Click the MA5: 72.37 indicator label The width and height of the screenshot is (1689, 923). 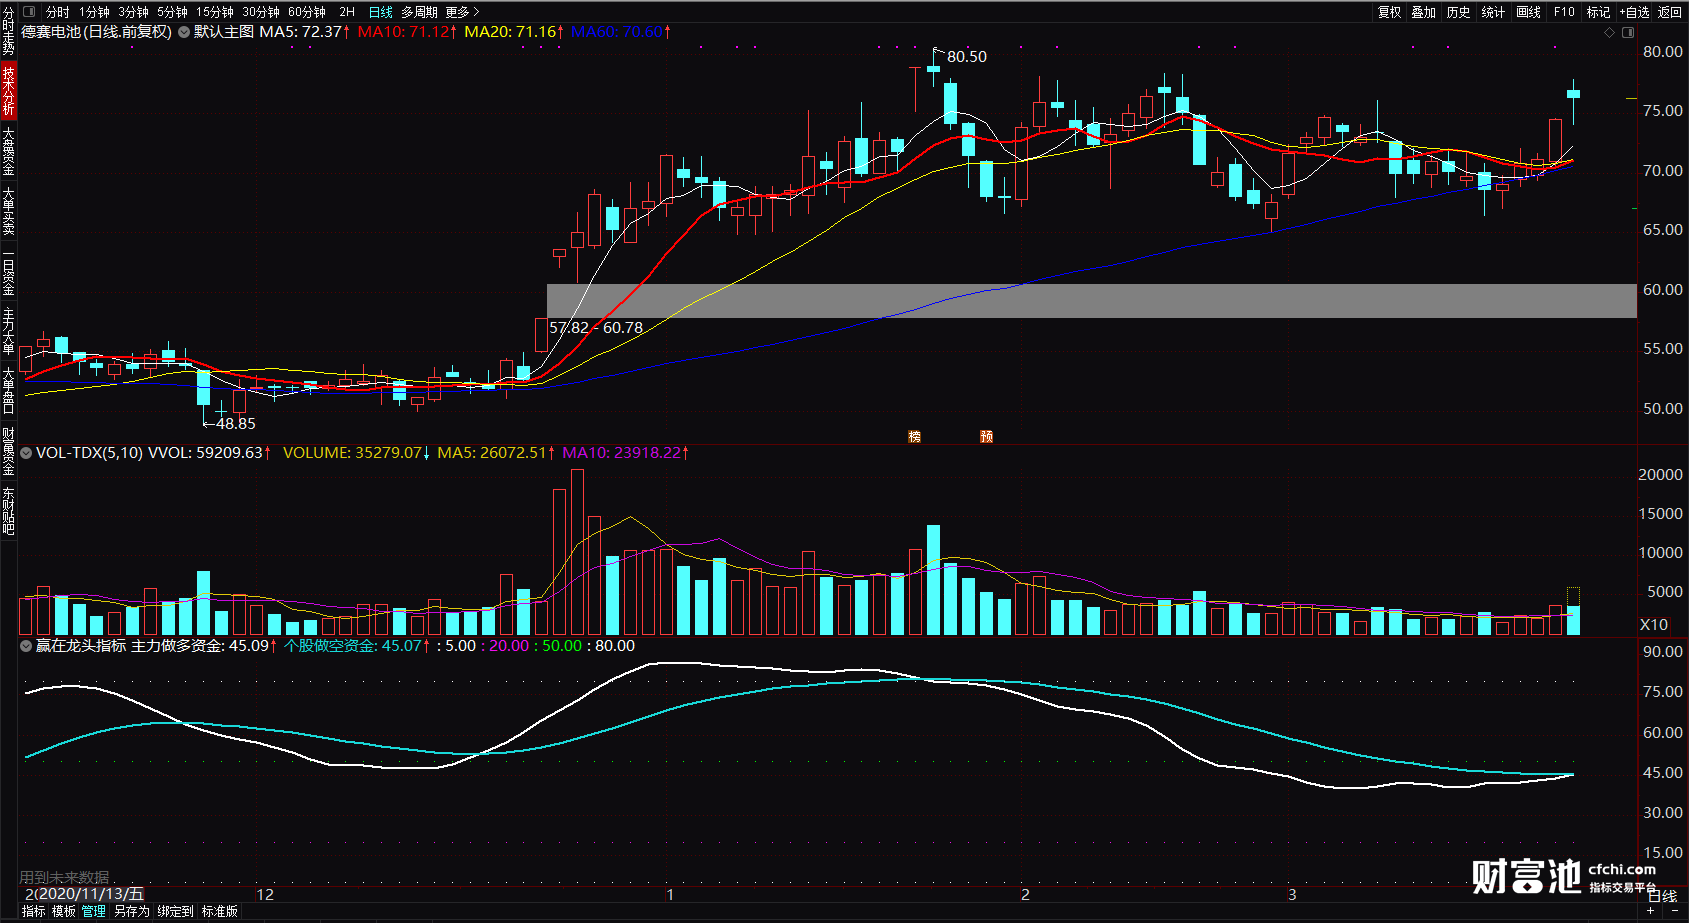(x=305, y=32)
